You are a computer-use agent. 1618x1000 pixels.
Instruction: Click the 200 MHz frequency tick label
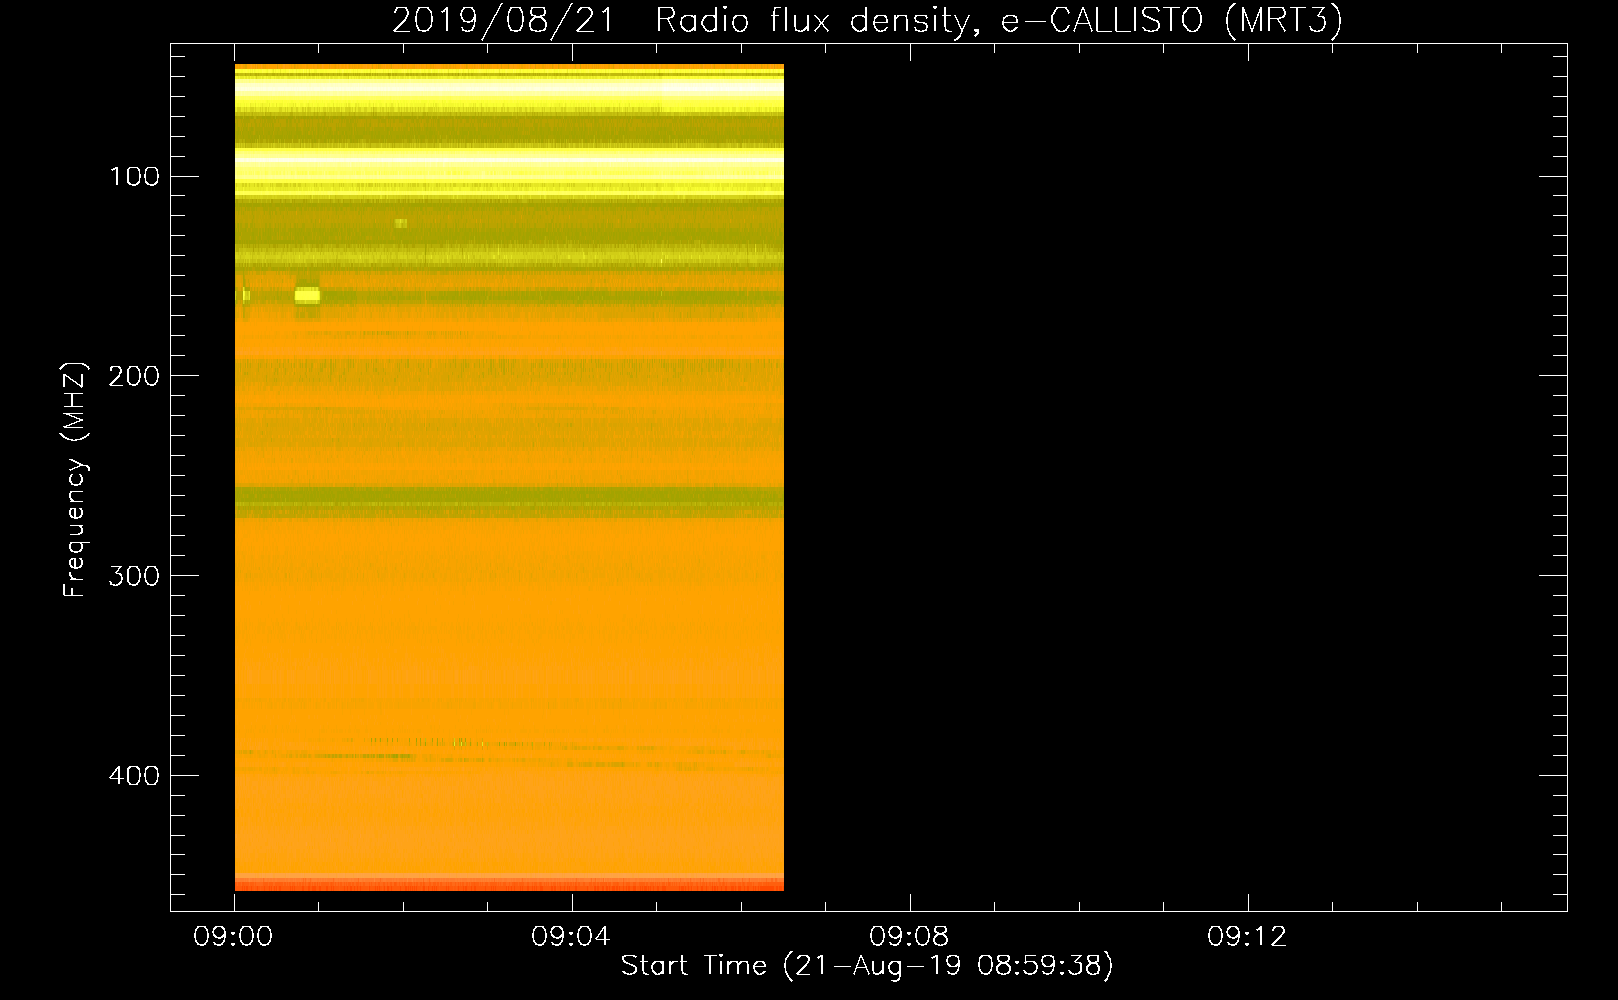coord(134,376)
